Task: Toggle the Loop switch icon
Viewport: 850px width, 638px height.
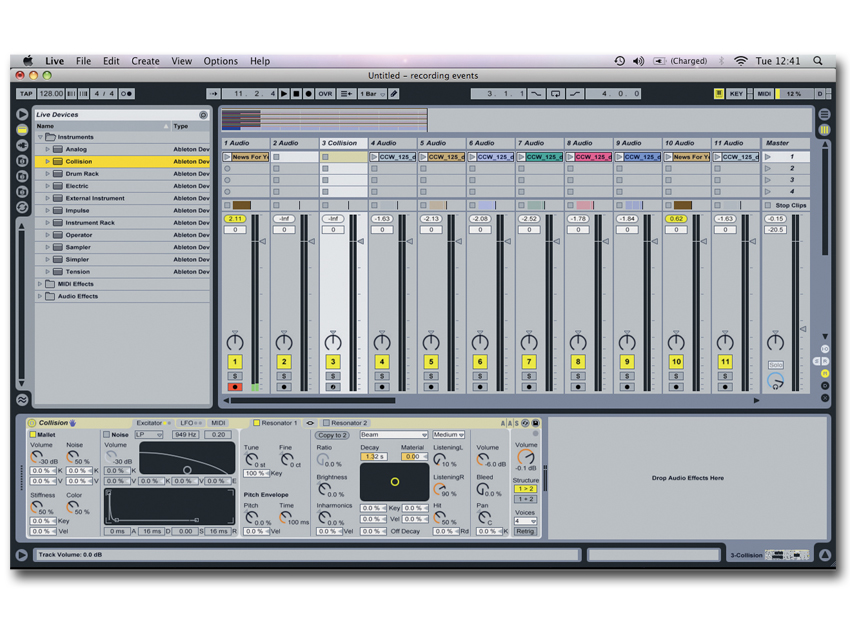Action: tap(555, 93)
